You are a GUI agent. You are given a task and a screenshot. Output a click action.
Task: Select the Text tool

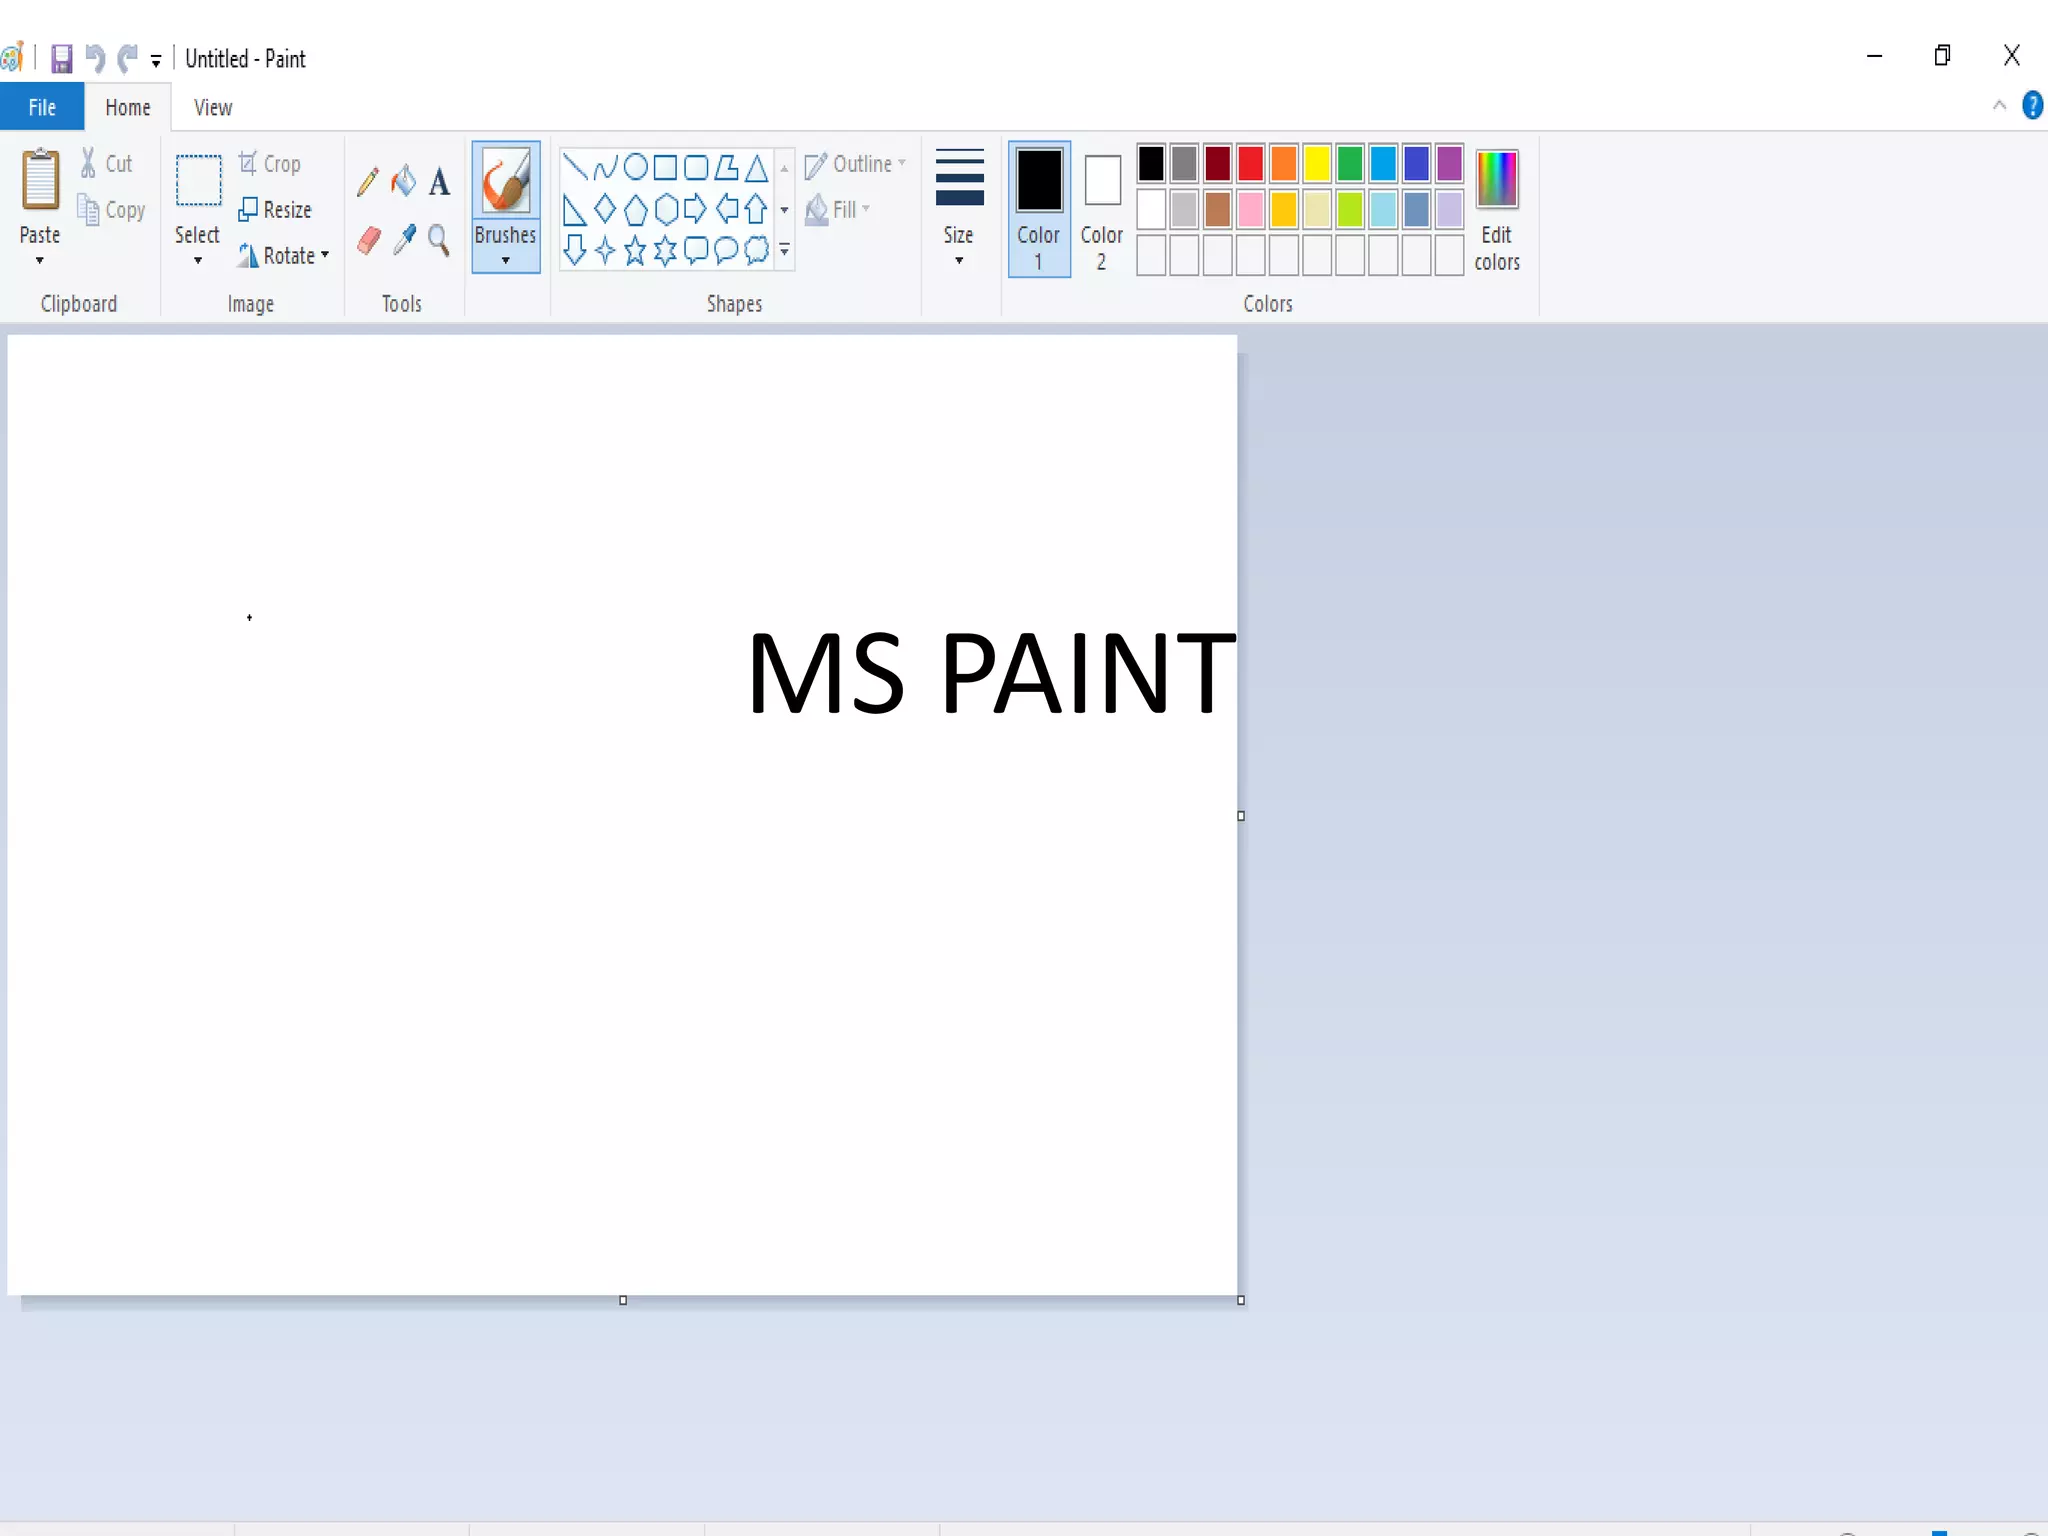439,181
